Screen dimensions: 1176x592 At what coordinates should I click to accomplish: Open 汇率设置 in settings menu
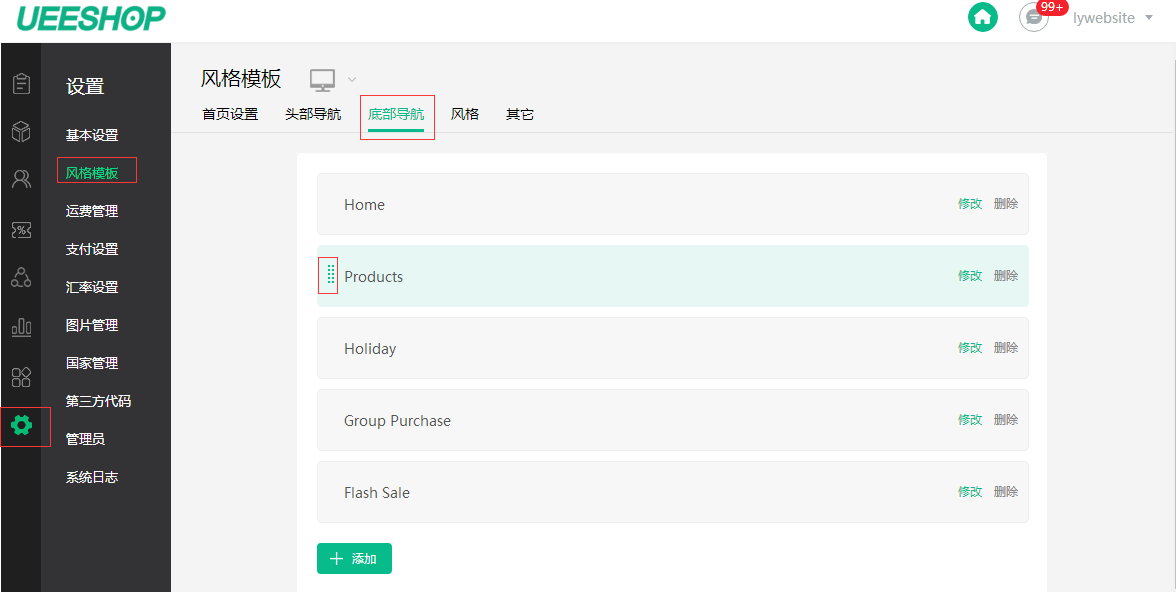92,287
